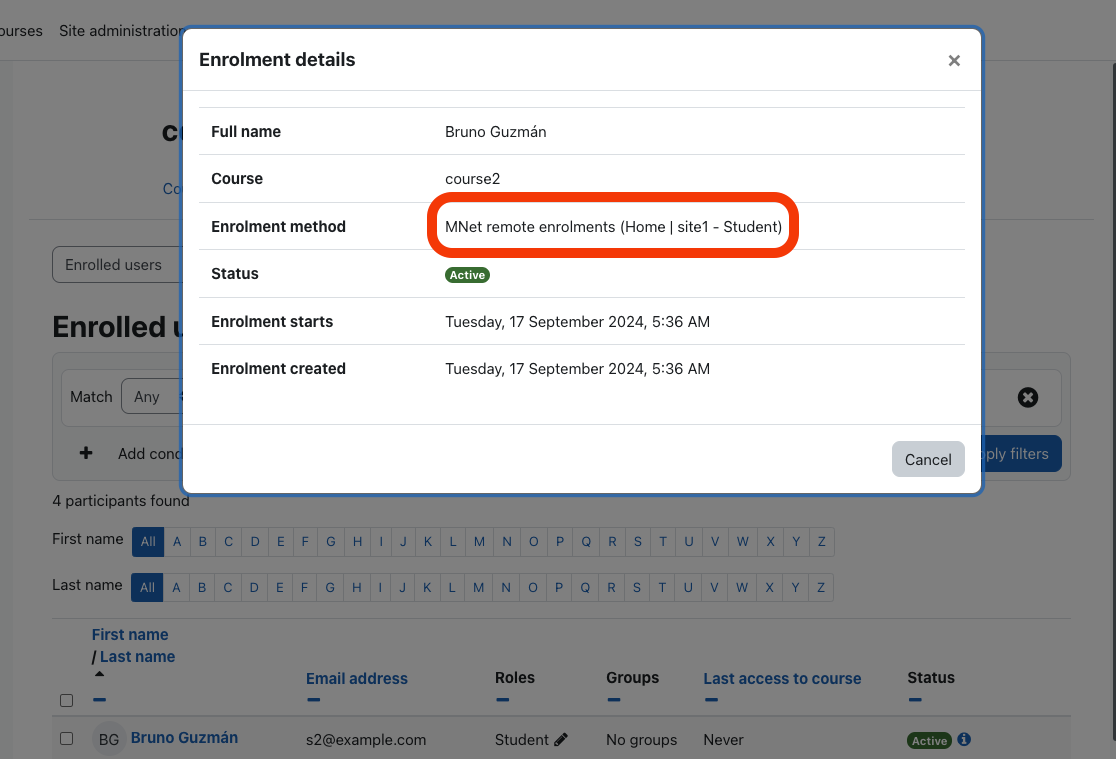Select All in the Last name filter
The width and height of the screenshot is (1116, 759).
click(147, 587)
